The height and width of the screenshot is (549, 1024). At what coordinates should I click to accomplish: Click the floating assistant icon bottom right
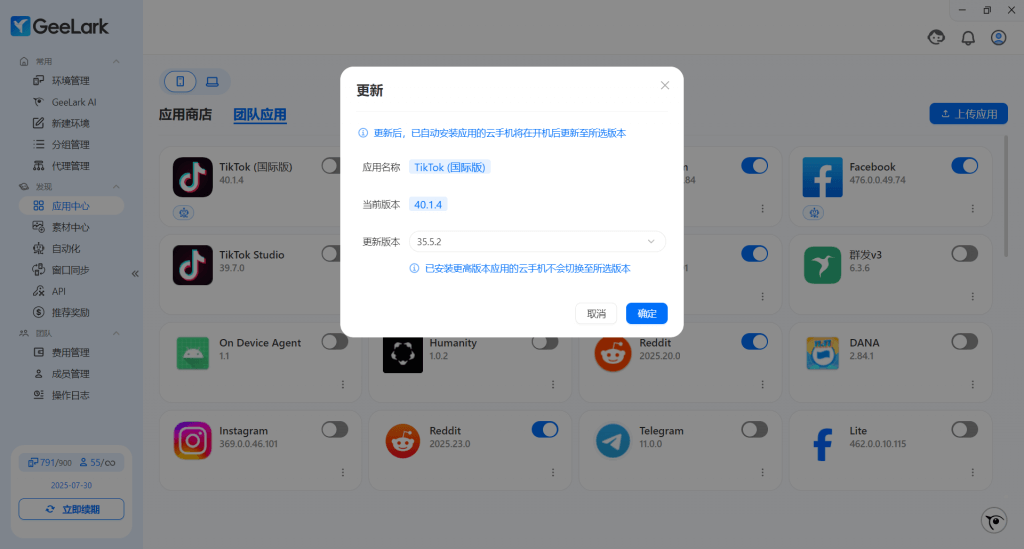pyautogui.click(x=993, y=520)
